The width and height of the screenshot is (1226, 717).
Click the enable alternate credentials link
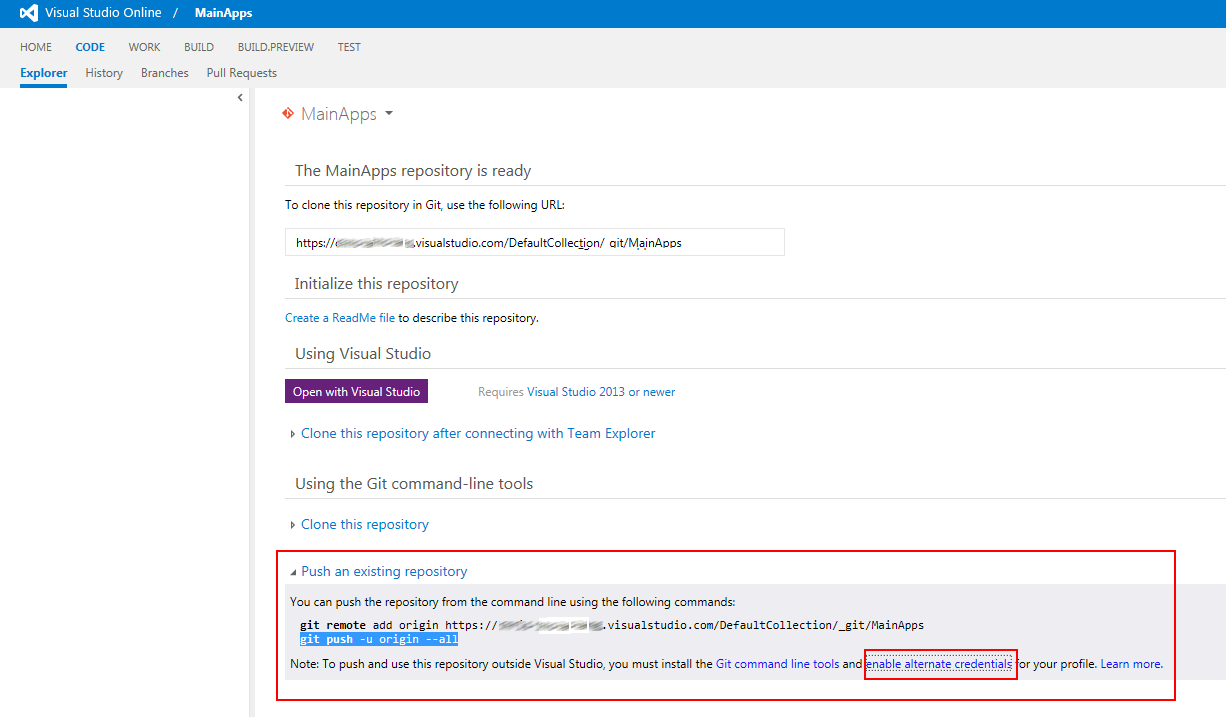click(x=939, y=664)
